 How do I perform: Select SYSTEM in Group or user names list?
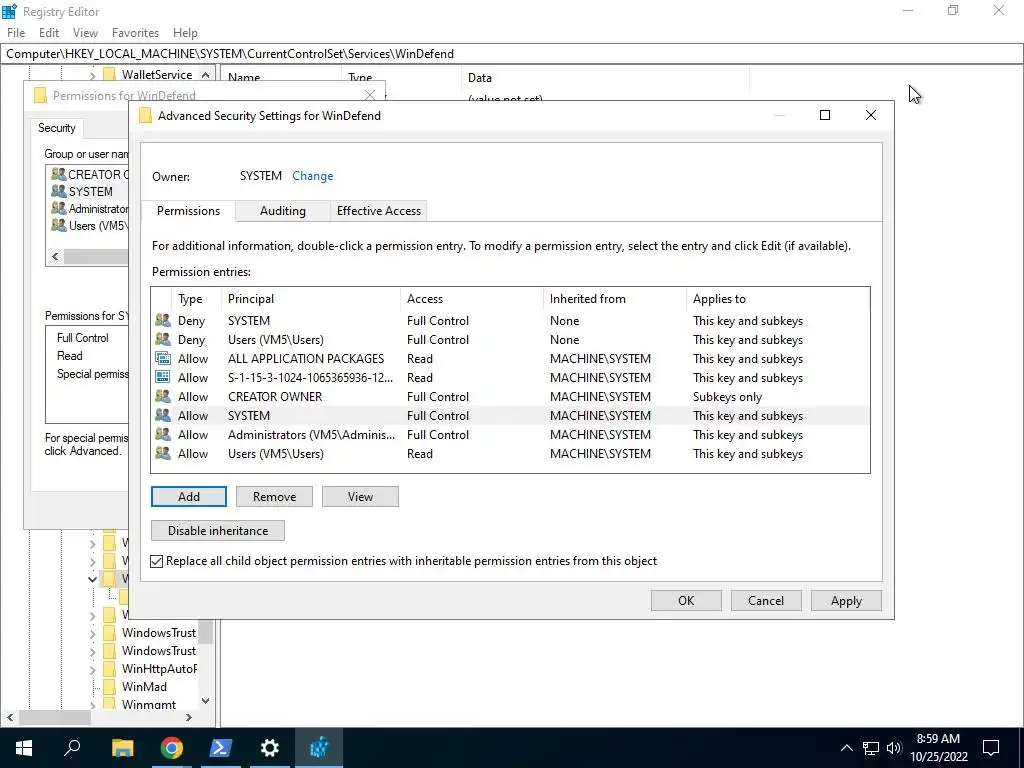[x=90, y=191]
